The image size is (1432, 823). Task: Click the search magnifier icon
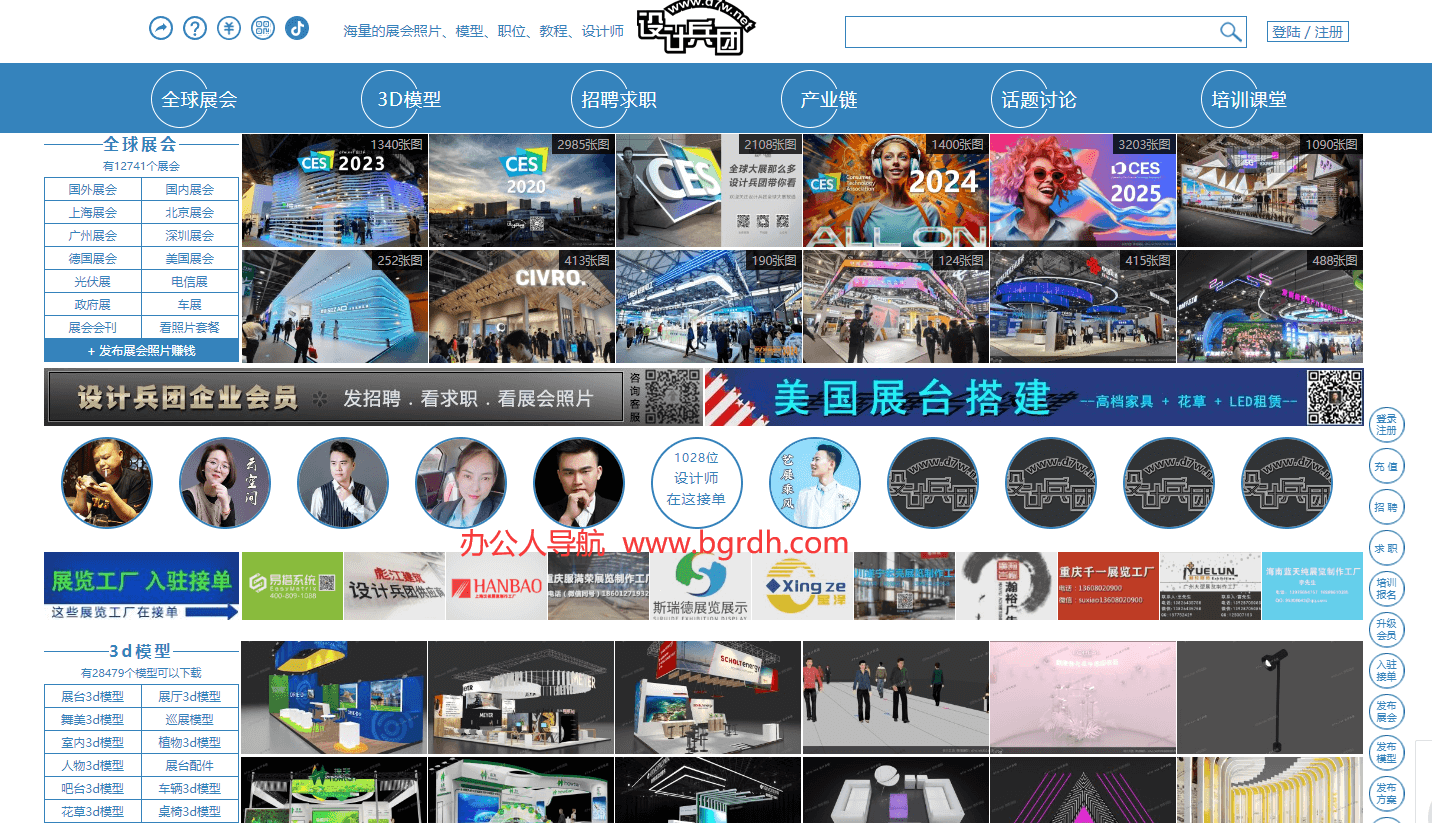(1230, 32)
